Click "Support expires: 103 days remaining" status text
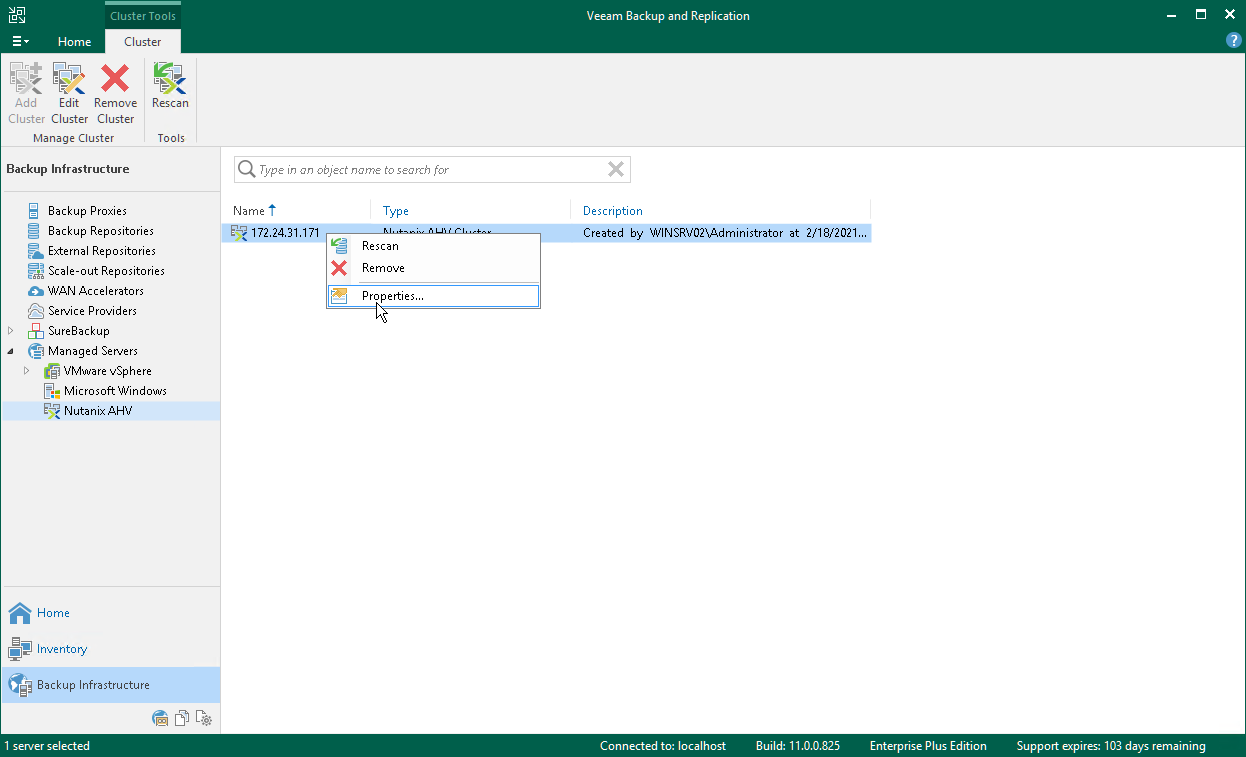Image resolution: width=1246 pixels, height=757 pixels. coord(1111,746)
